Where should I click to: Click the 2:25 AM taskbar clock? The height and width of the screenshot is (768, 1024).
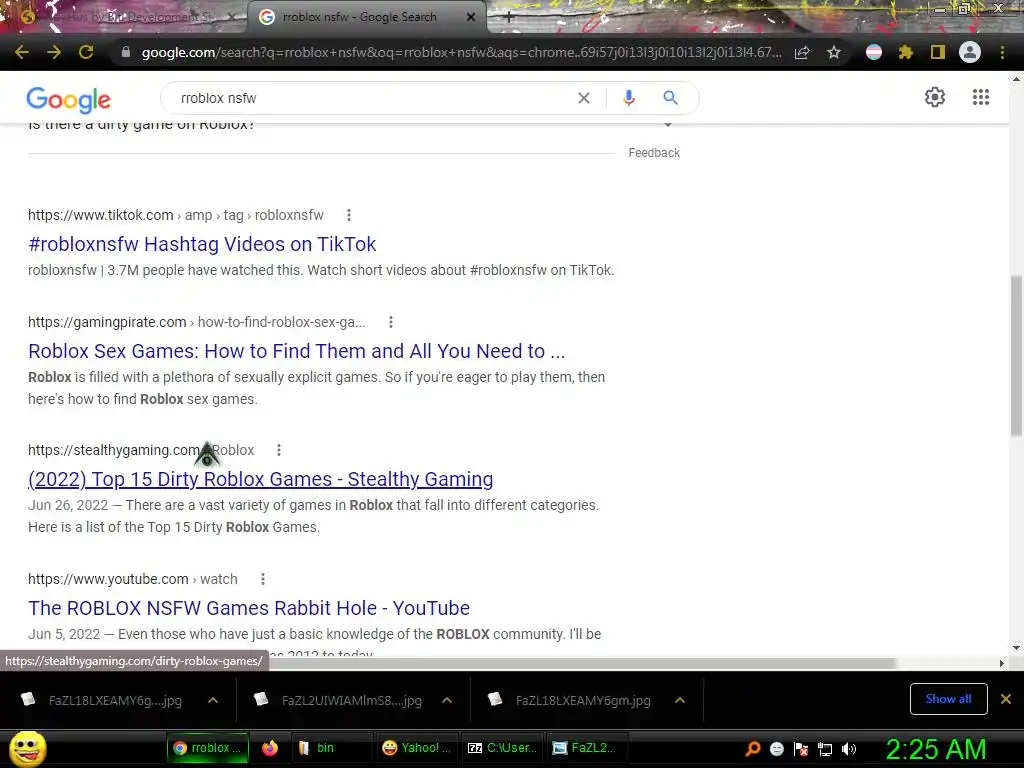coord(936,749)
